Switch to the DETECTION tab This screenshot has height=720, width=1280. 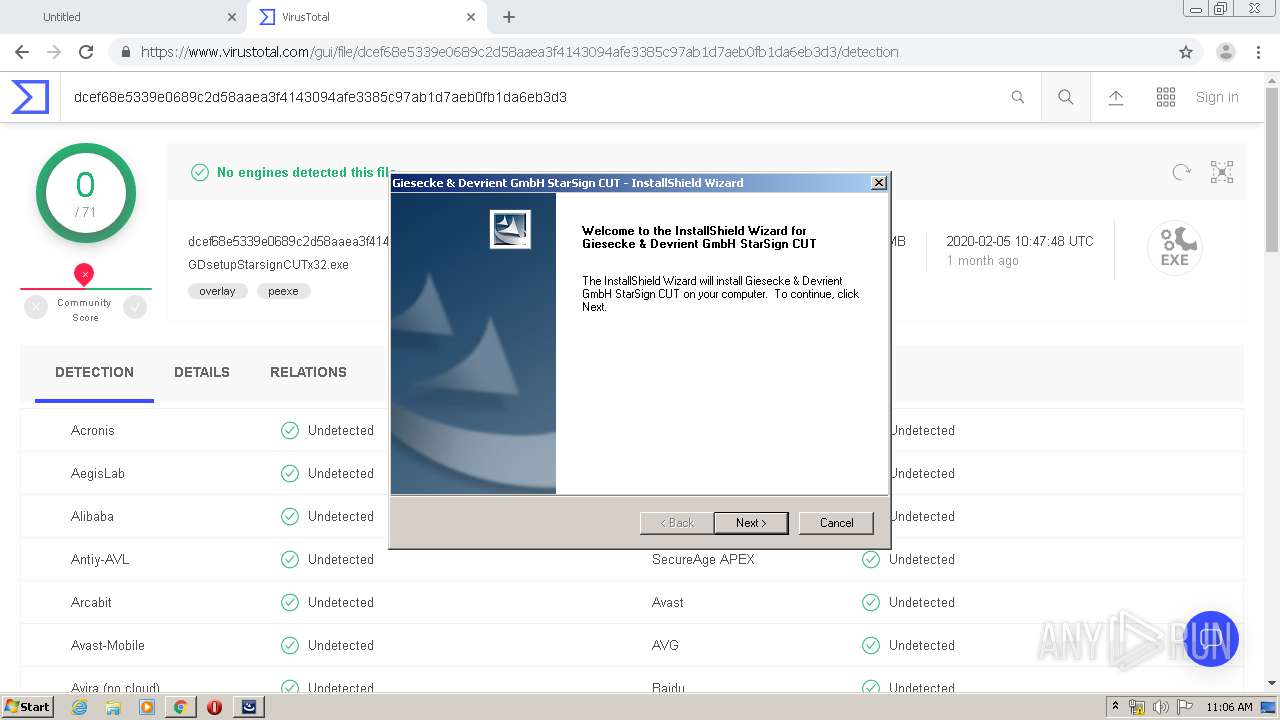94,372
